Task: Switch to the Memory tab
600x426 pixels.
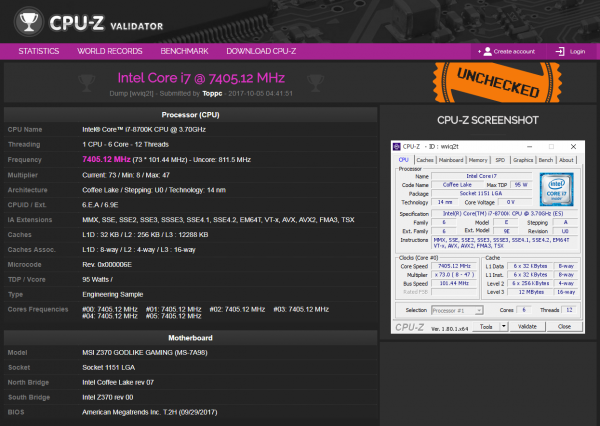Action: pos(478,160)
